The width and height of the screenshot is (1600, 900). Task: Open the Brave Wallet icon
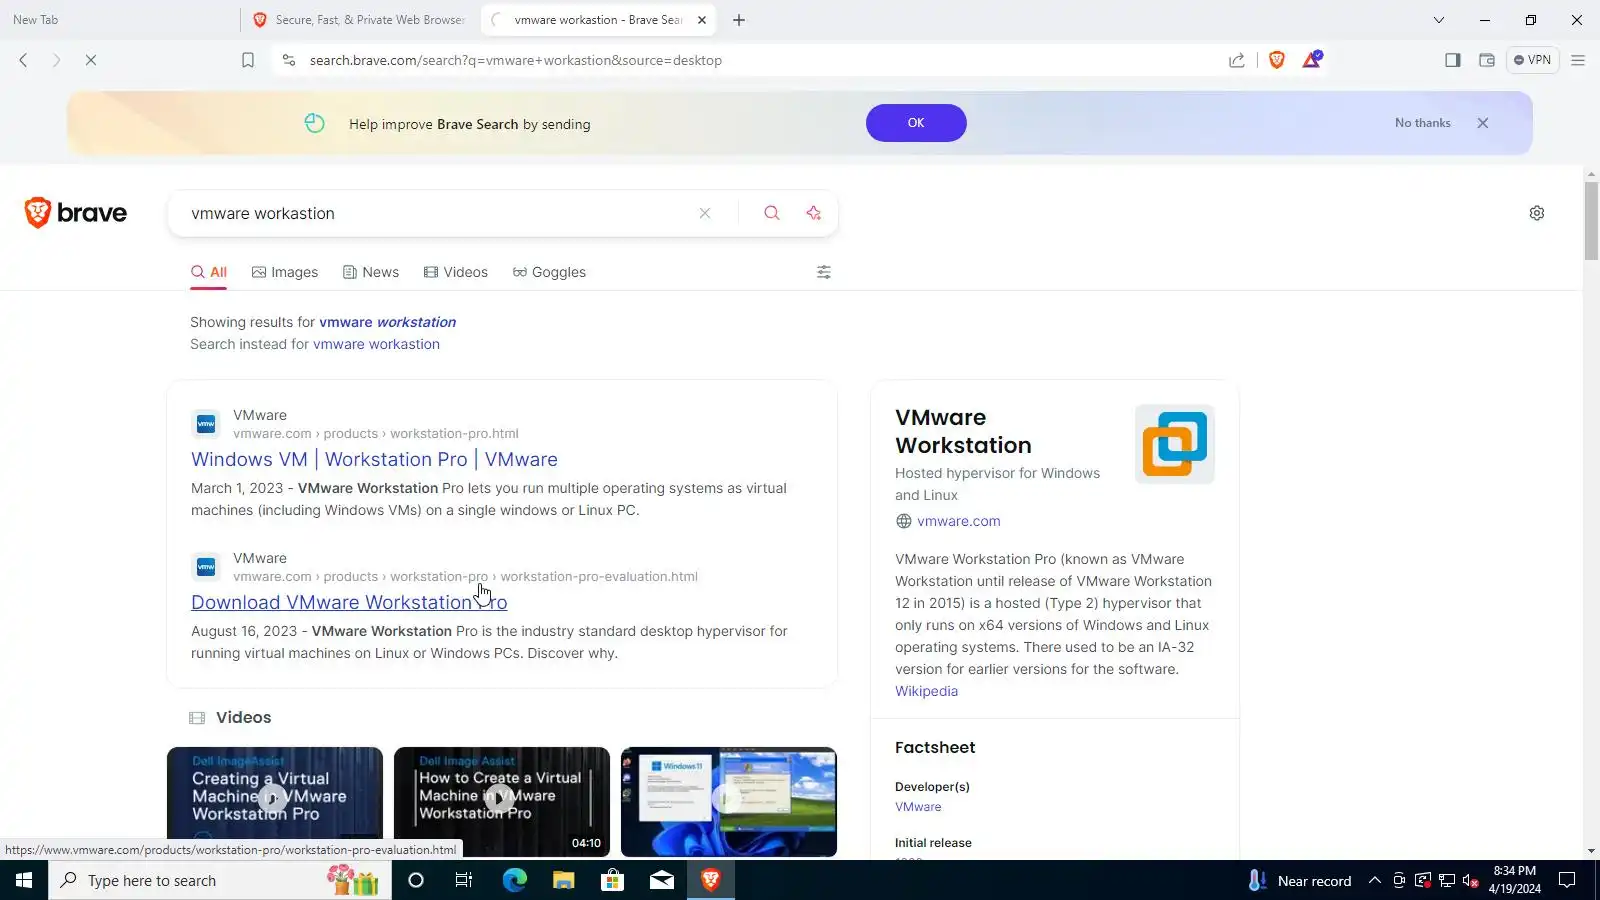(x=1487, y=60)
